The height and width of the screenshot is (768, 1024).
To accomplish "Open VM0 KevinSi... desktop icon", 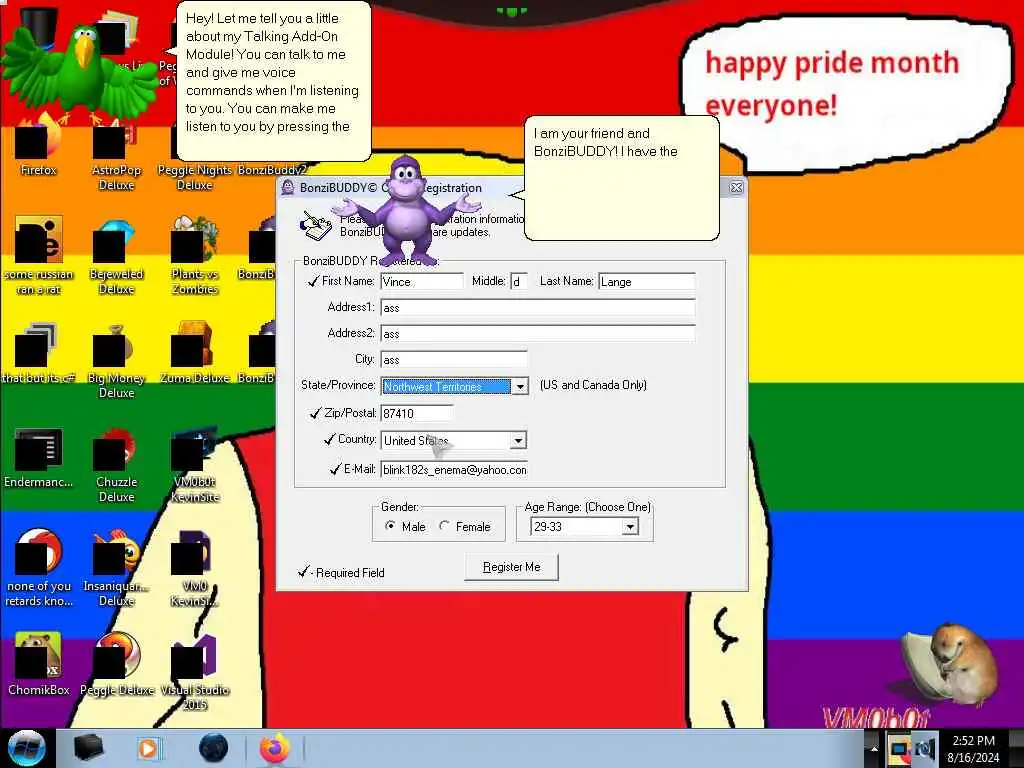I will point(195,568).
